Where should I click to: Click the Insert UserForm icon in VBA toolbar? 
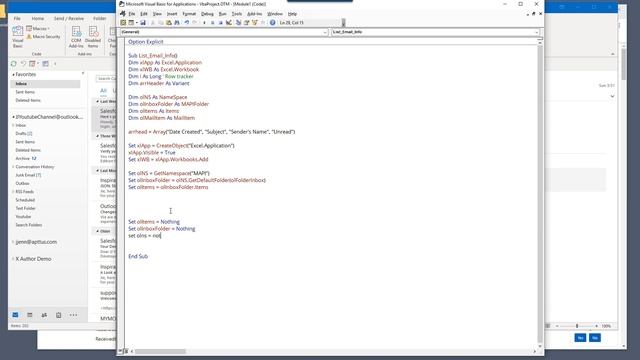point(131,22)
